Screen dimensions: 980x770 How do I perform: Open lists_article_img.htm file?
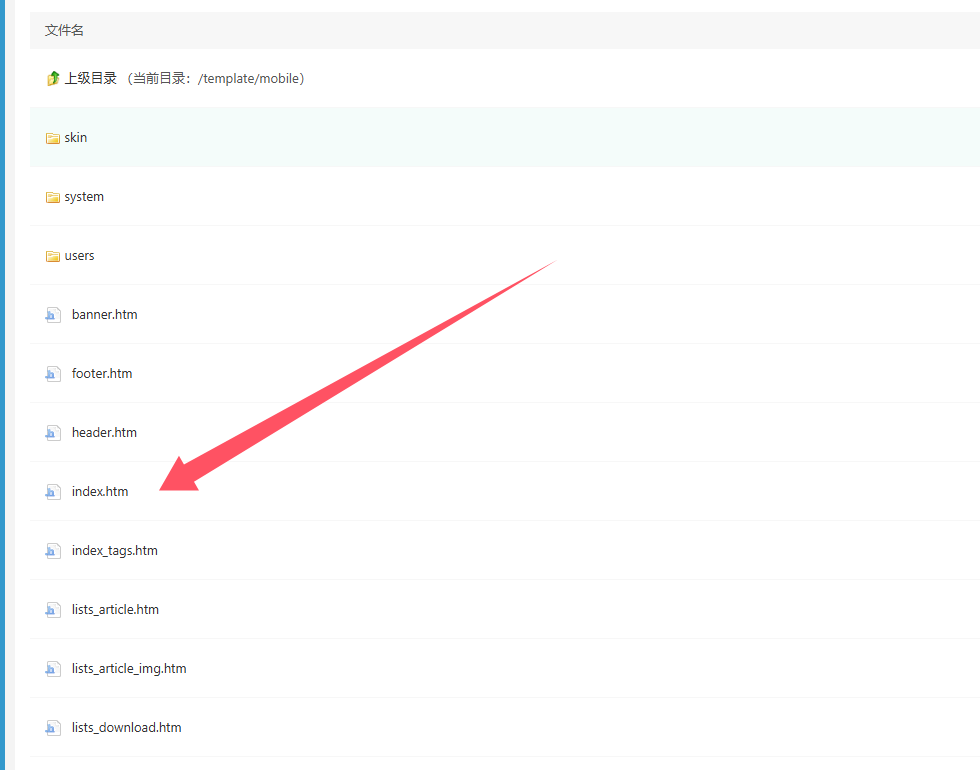click(129, 669)
